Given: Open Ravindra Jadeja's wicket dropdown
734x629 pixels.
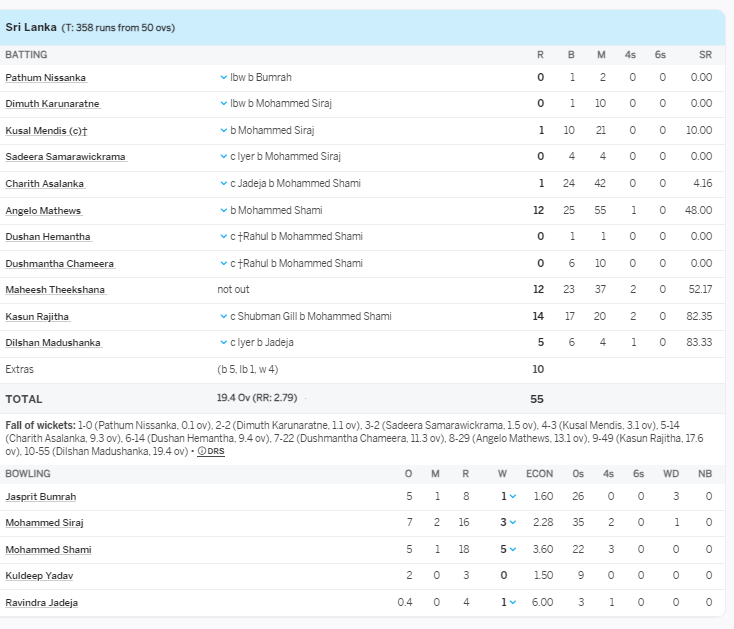Looking at the screenshot, I should point(513,603).
